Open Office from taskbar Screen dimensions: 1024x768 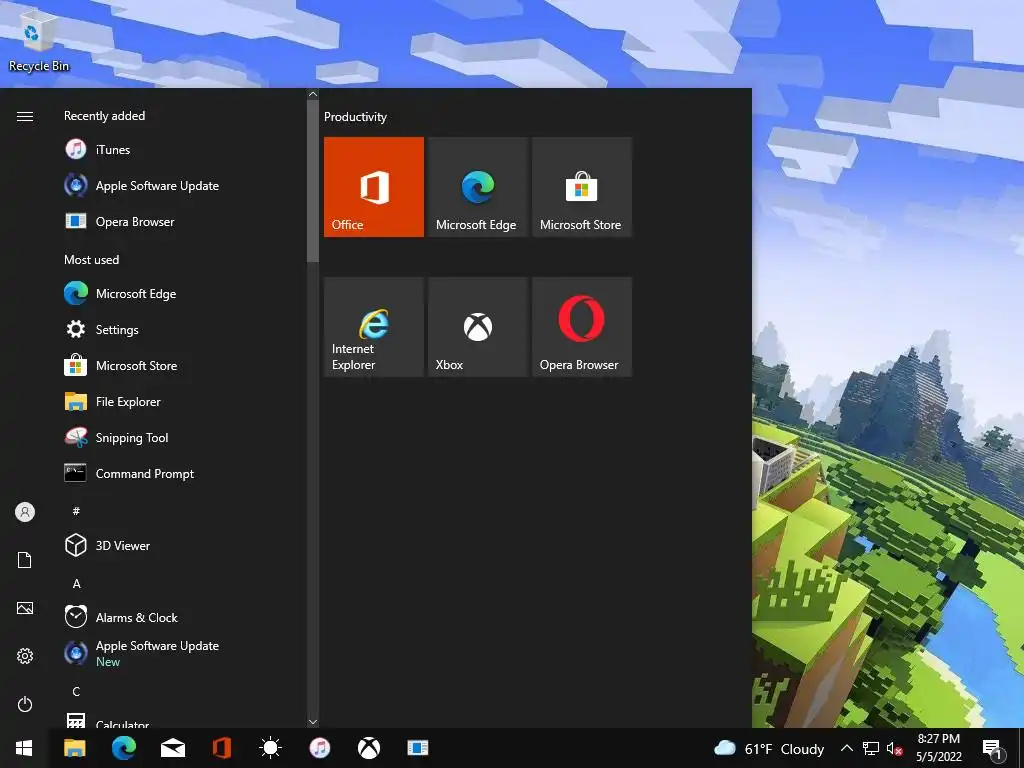tap(221, 748)
